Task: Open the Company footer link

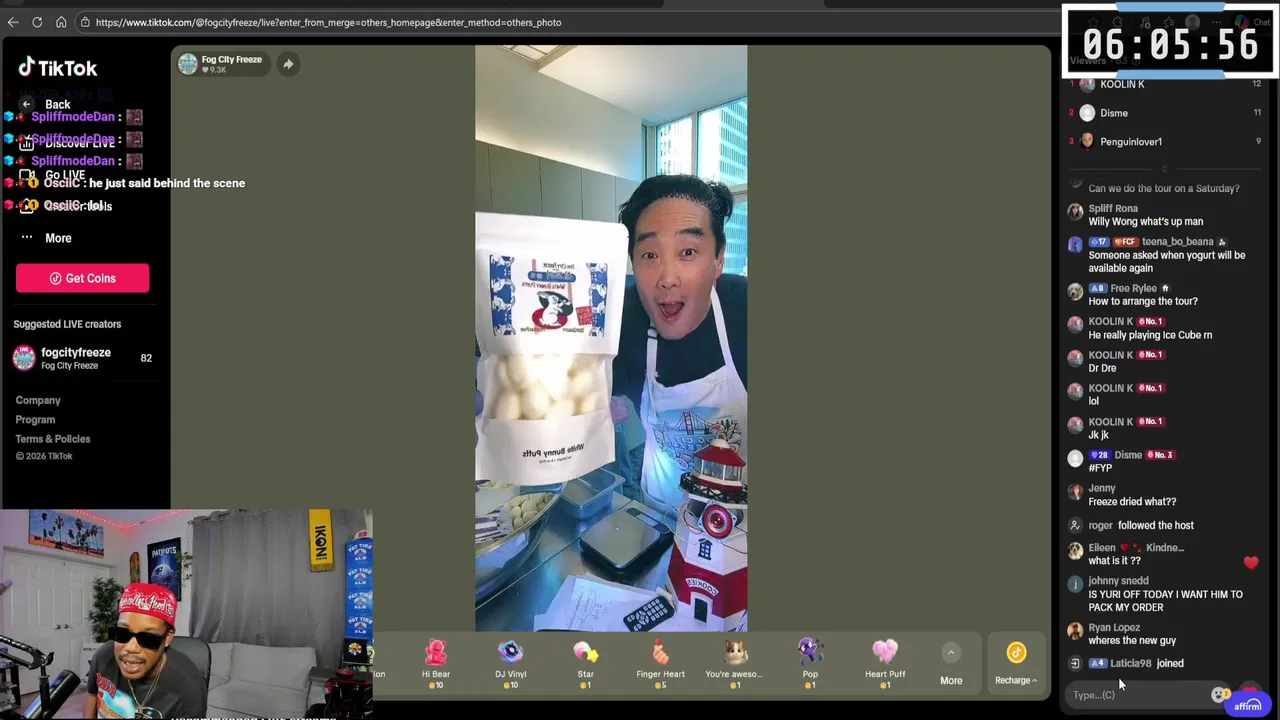Action: pyautogui.click(x=38, y=400)
